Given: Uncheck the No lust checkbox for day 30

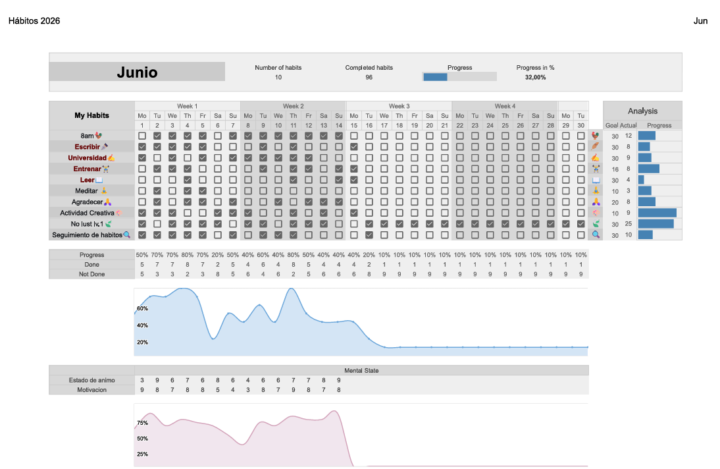Looking at the screenshot, I should (581, 224).
